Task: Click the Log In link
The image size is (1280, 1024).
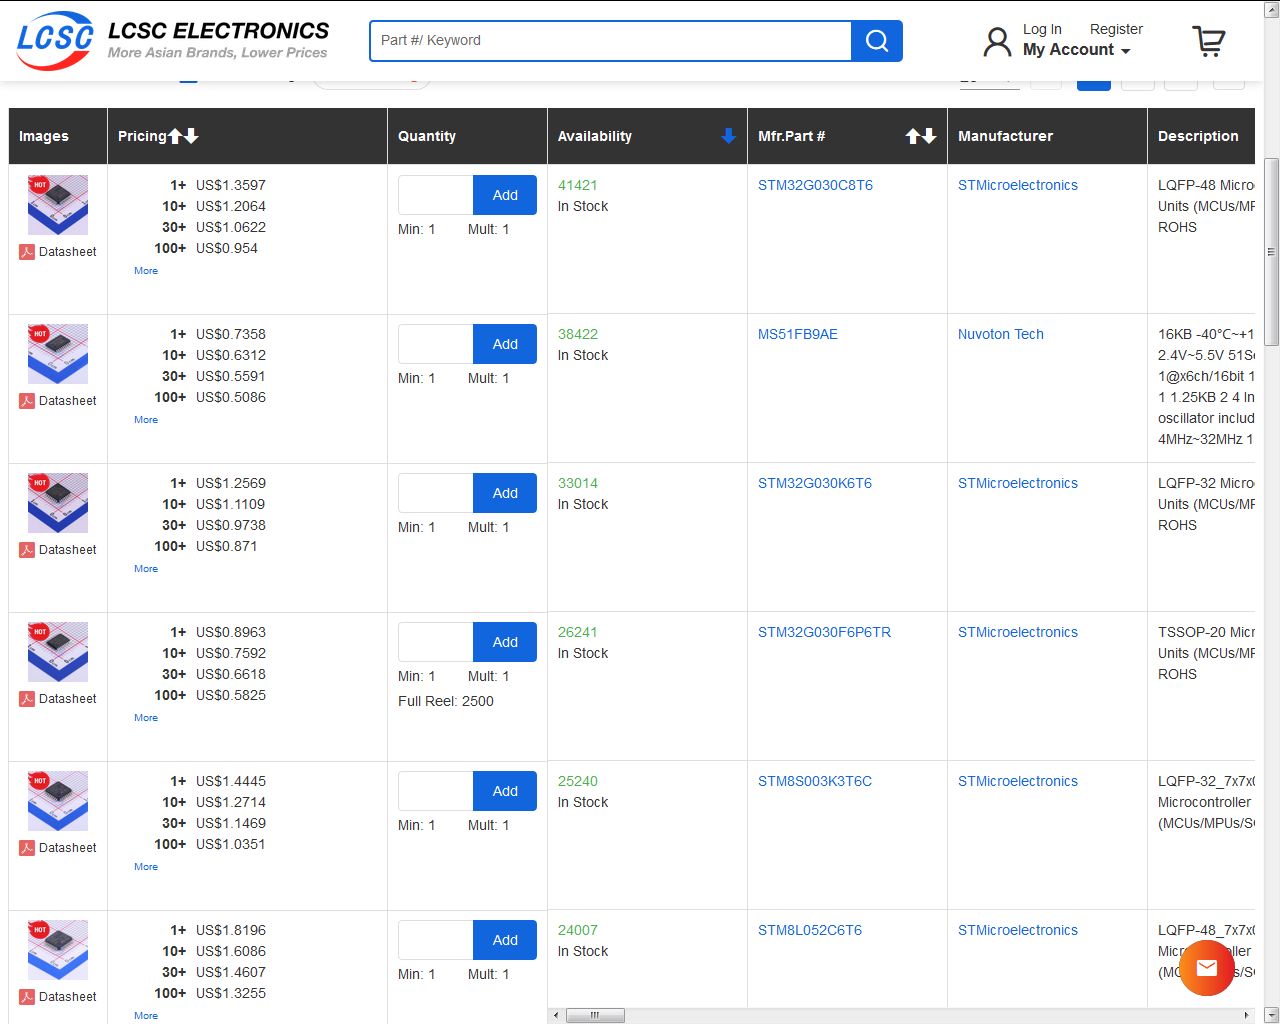Action: click(1042, 29)
